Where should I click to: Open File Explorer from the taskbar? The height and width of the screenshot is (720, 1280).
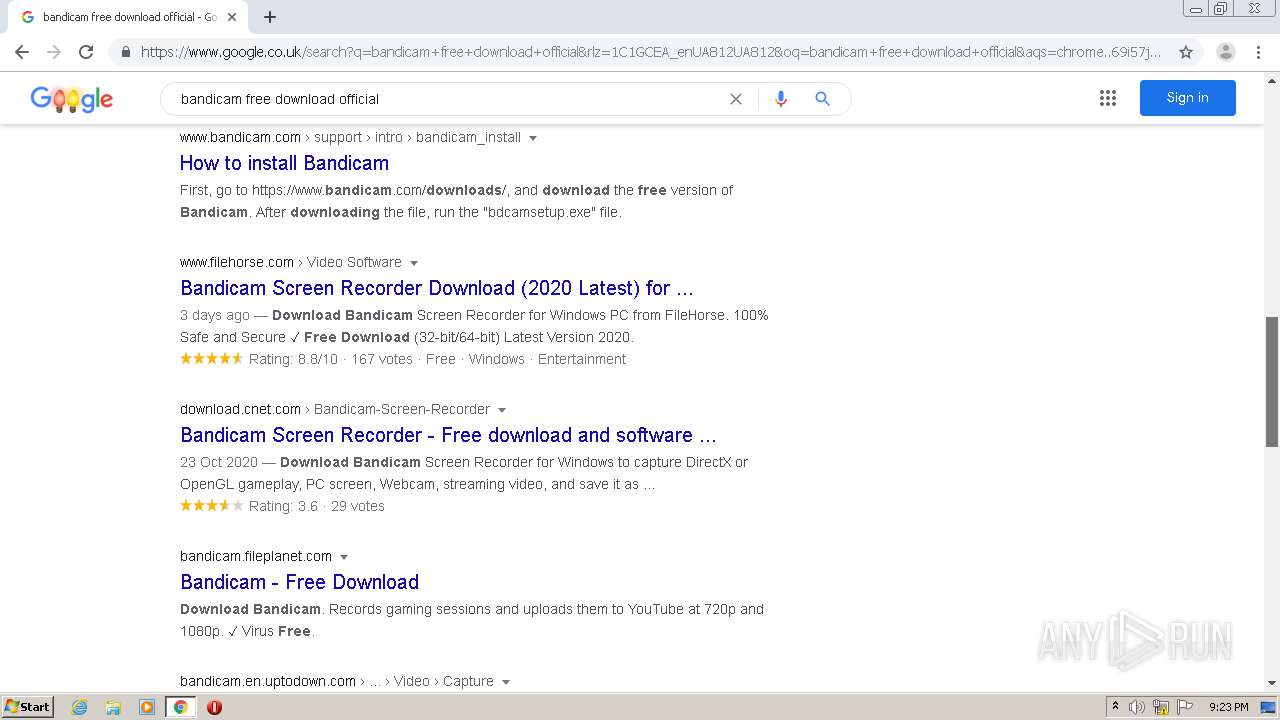click(x=113, y=707)
